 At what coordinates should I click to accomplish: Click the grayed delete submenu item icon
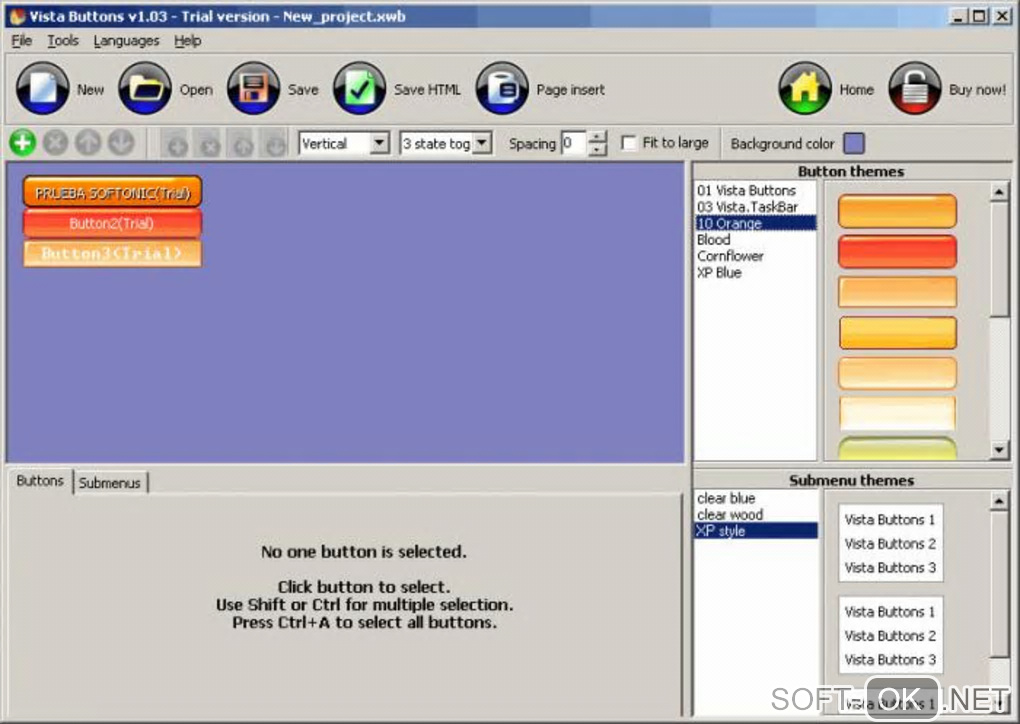(x=209, y=144)
